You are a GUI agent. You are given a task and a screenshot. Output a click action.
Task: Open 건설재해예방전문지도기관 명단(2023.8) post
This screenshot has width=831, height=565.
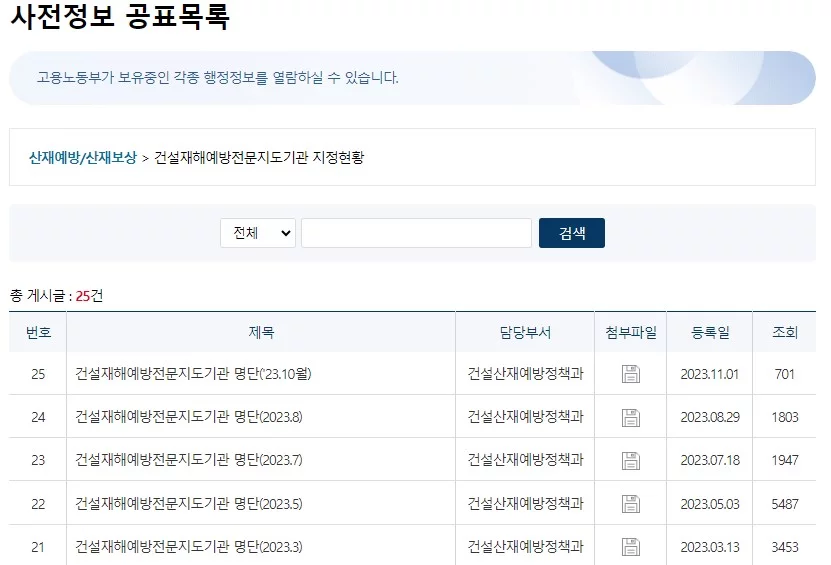coord(189,417)
